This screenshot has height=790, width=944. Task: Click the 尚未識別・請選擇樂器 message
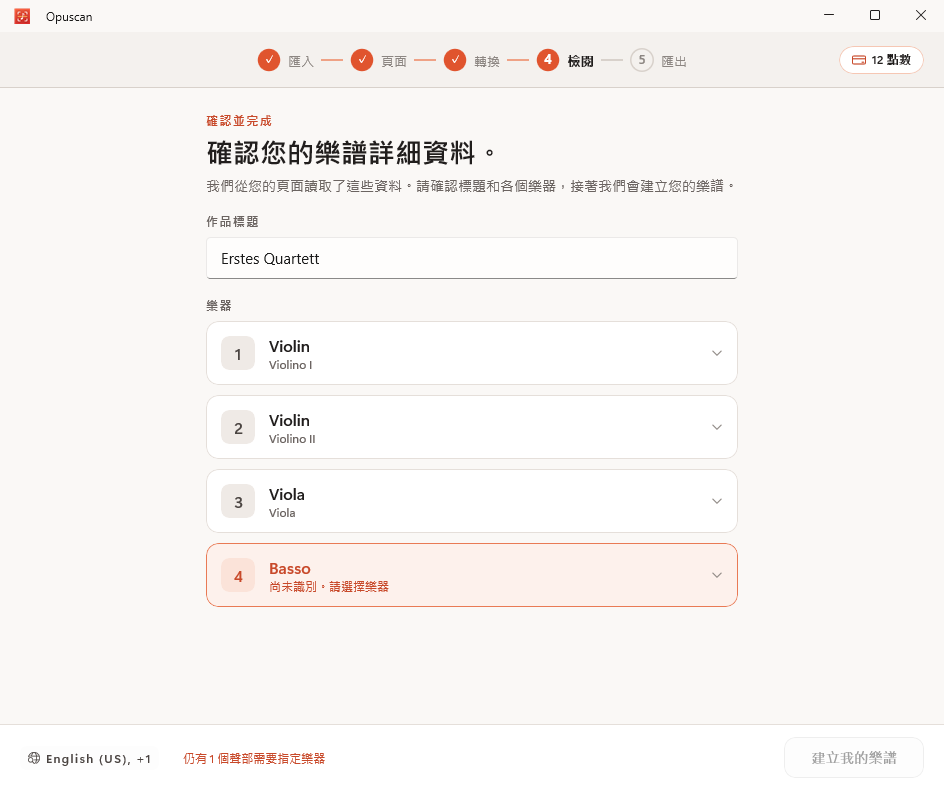(x=329, y=586)
